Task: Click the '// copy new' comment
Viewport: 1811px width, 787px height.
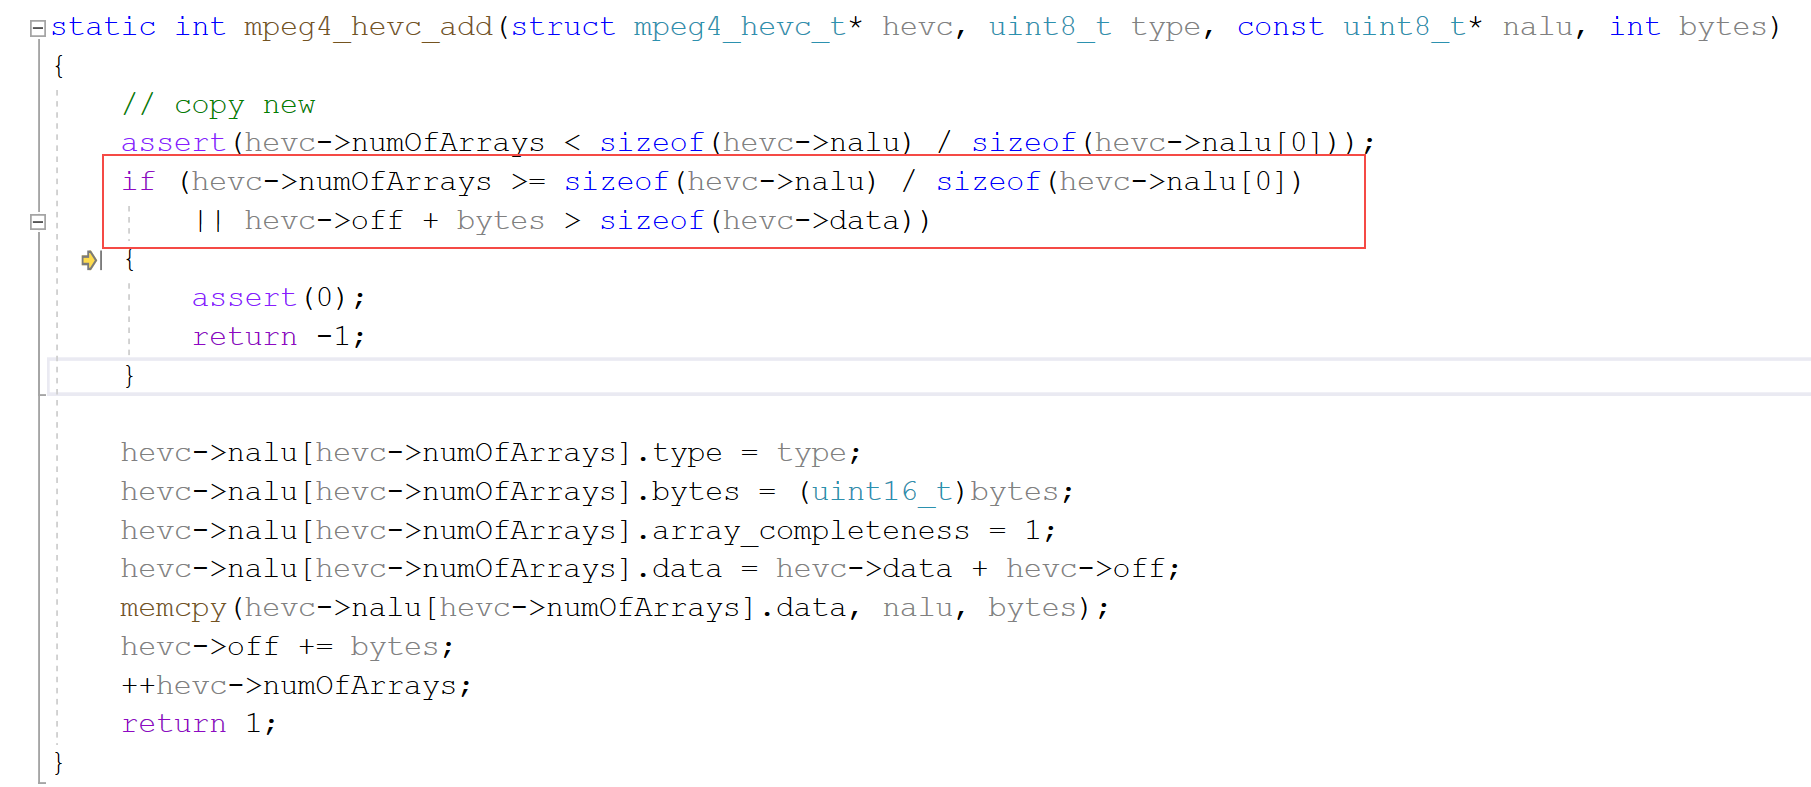Action: (218, 105)
